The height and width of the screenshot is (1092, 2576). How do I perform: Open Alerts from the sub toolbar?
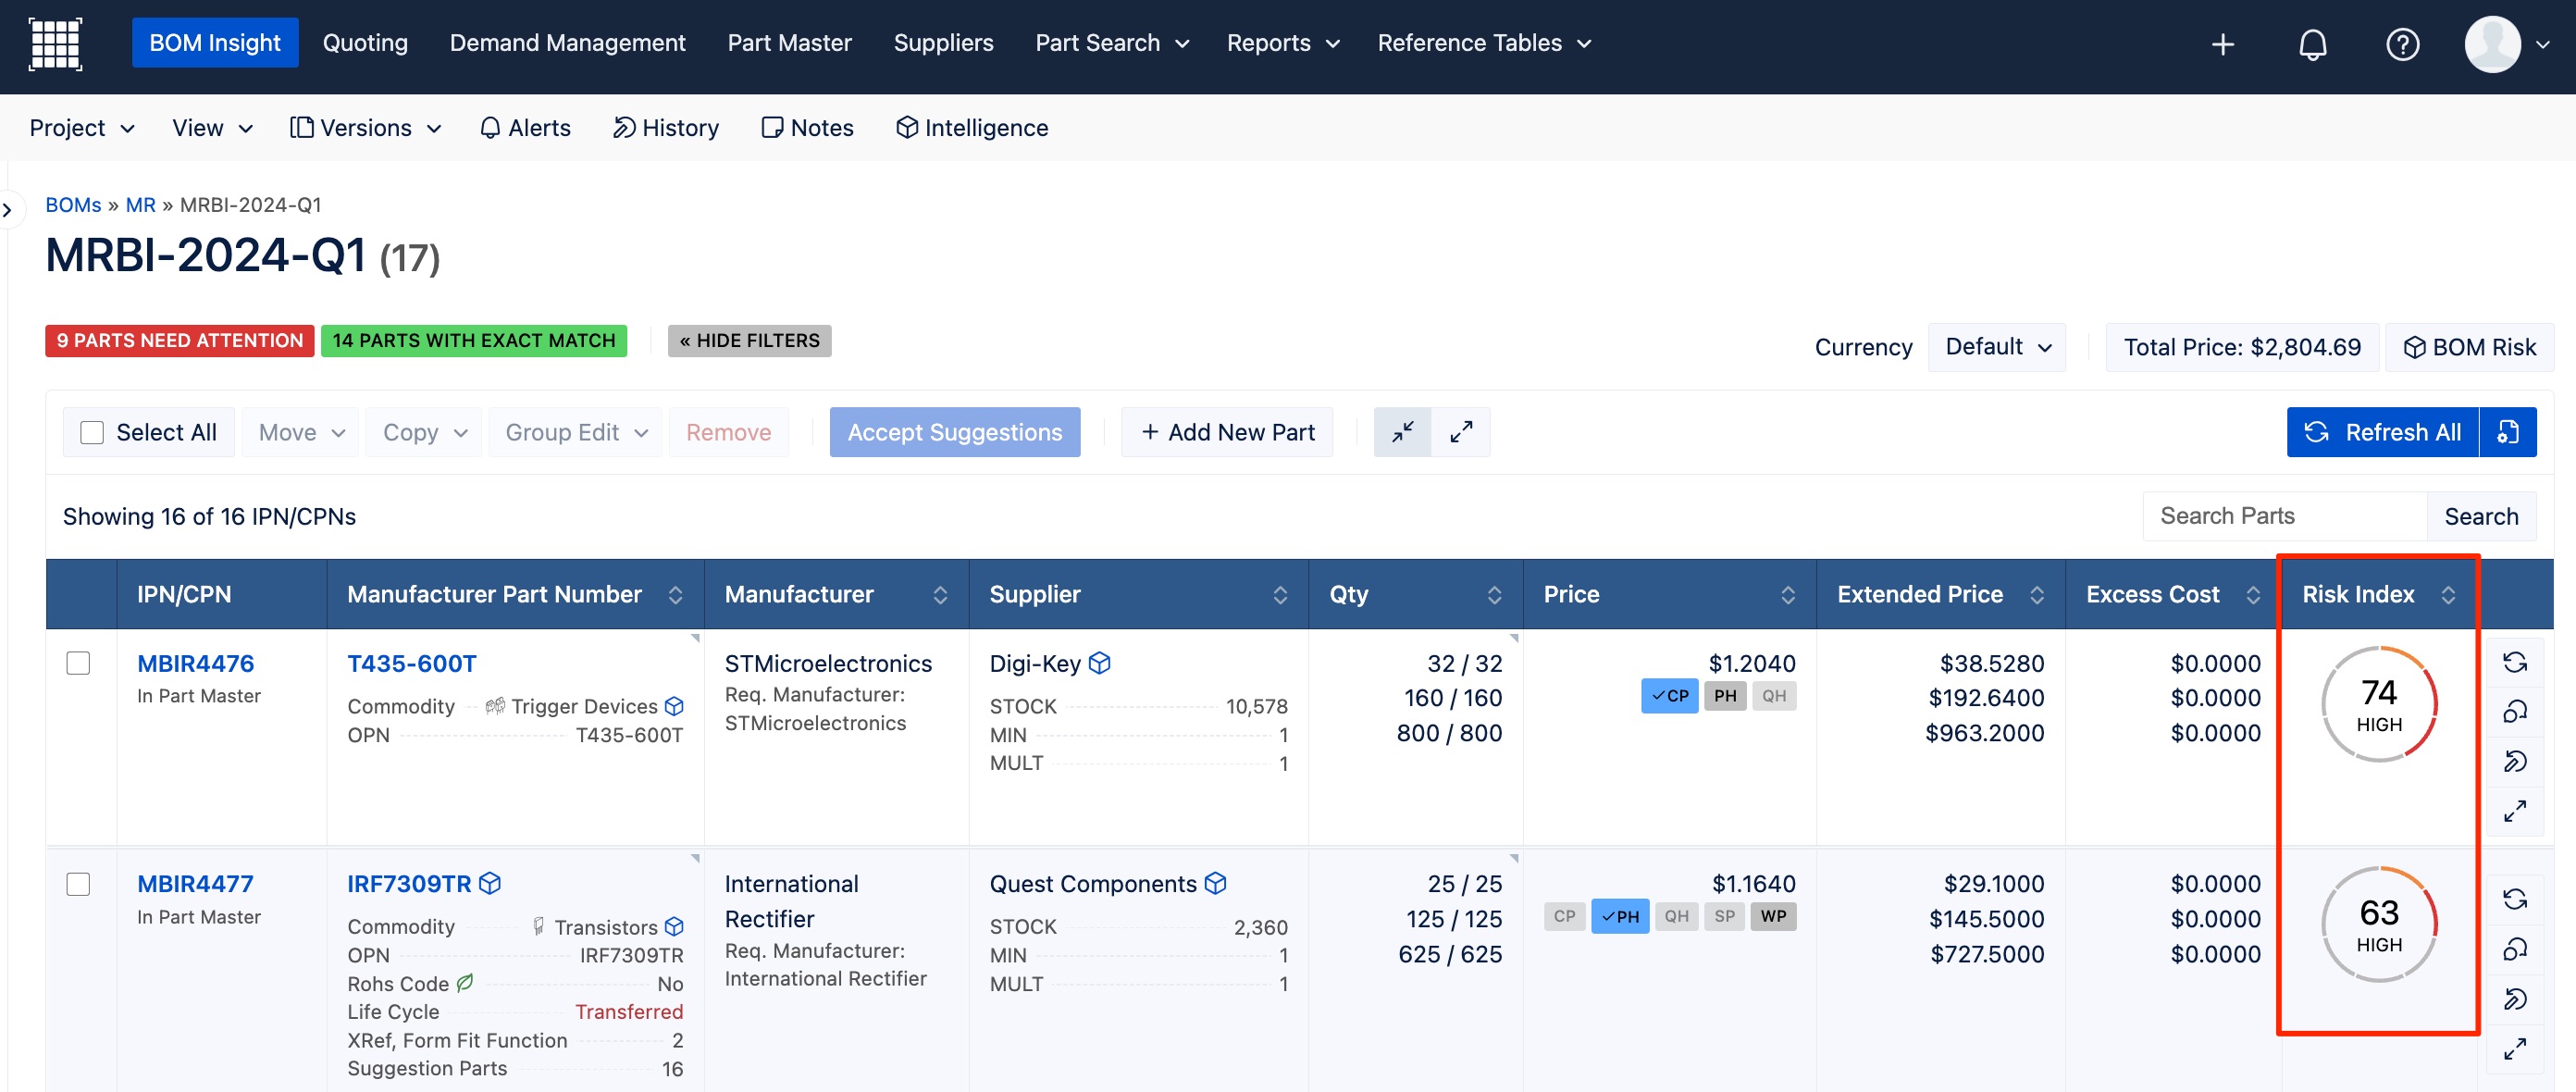[525, 128]
